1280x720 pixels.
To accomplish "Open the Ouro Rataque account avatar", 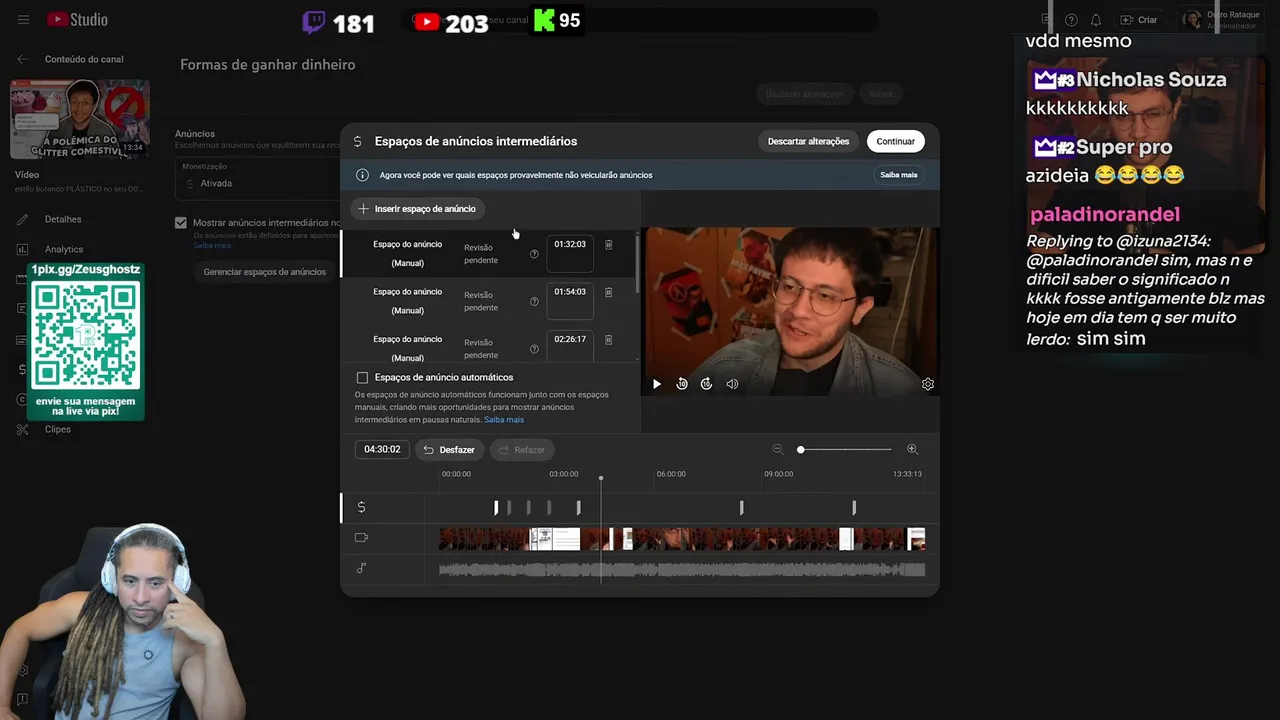I will click(x=1191, y=20).
